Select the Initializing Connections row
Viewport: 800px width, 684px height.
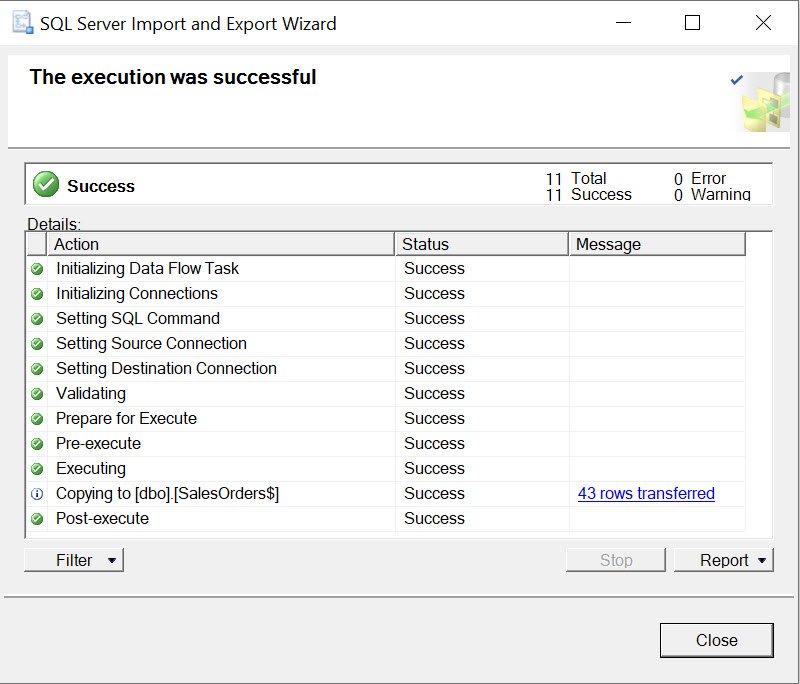[x=386, y=293]
